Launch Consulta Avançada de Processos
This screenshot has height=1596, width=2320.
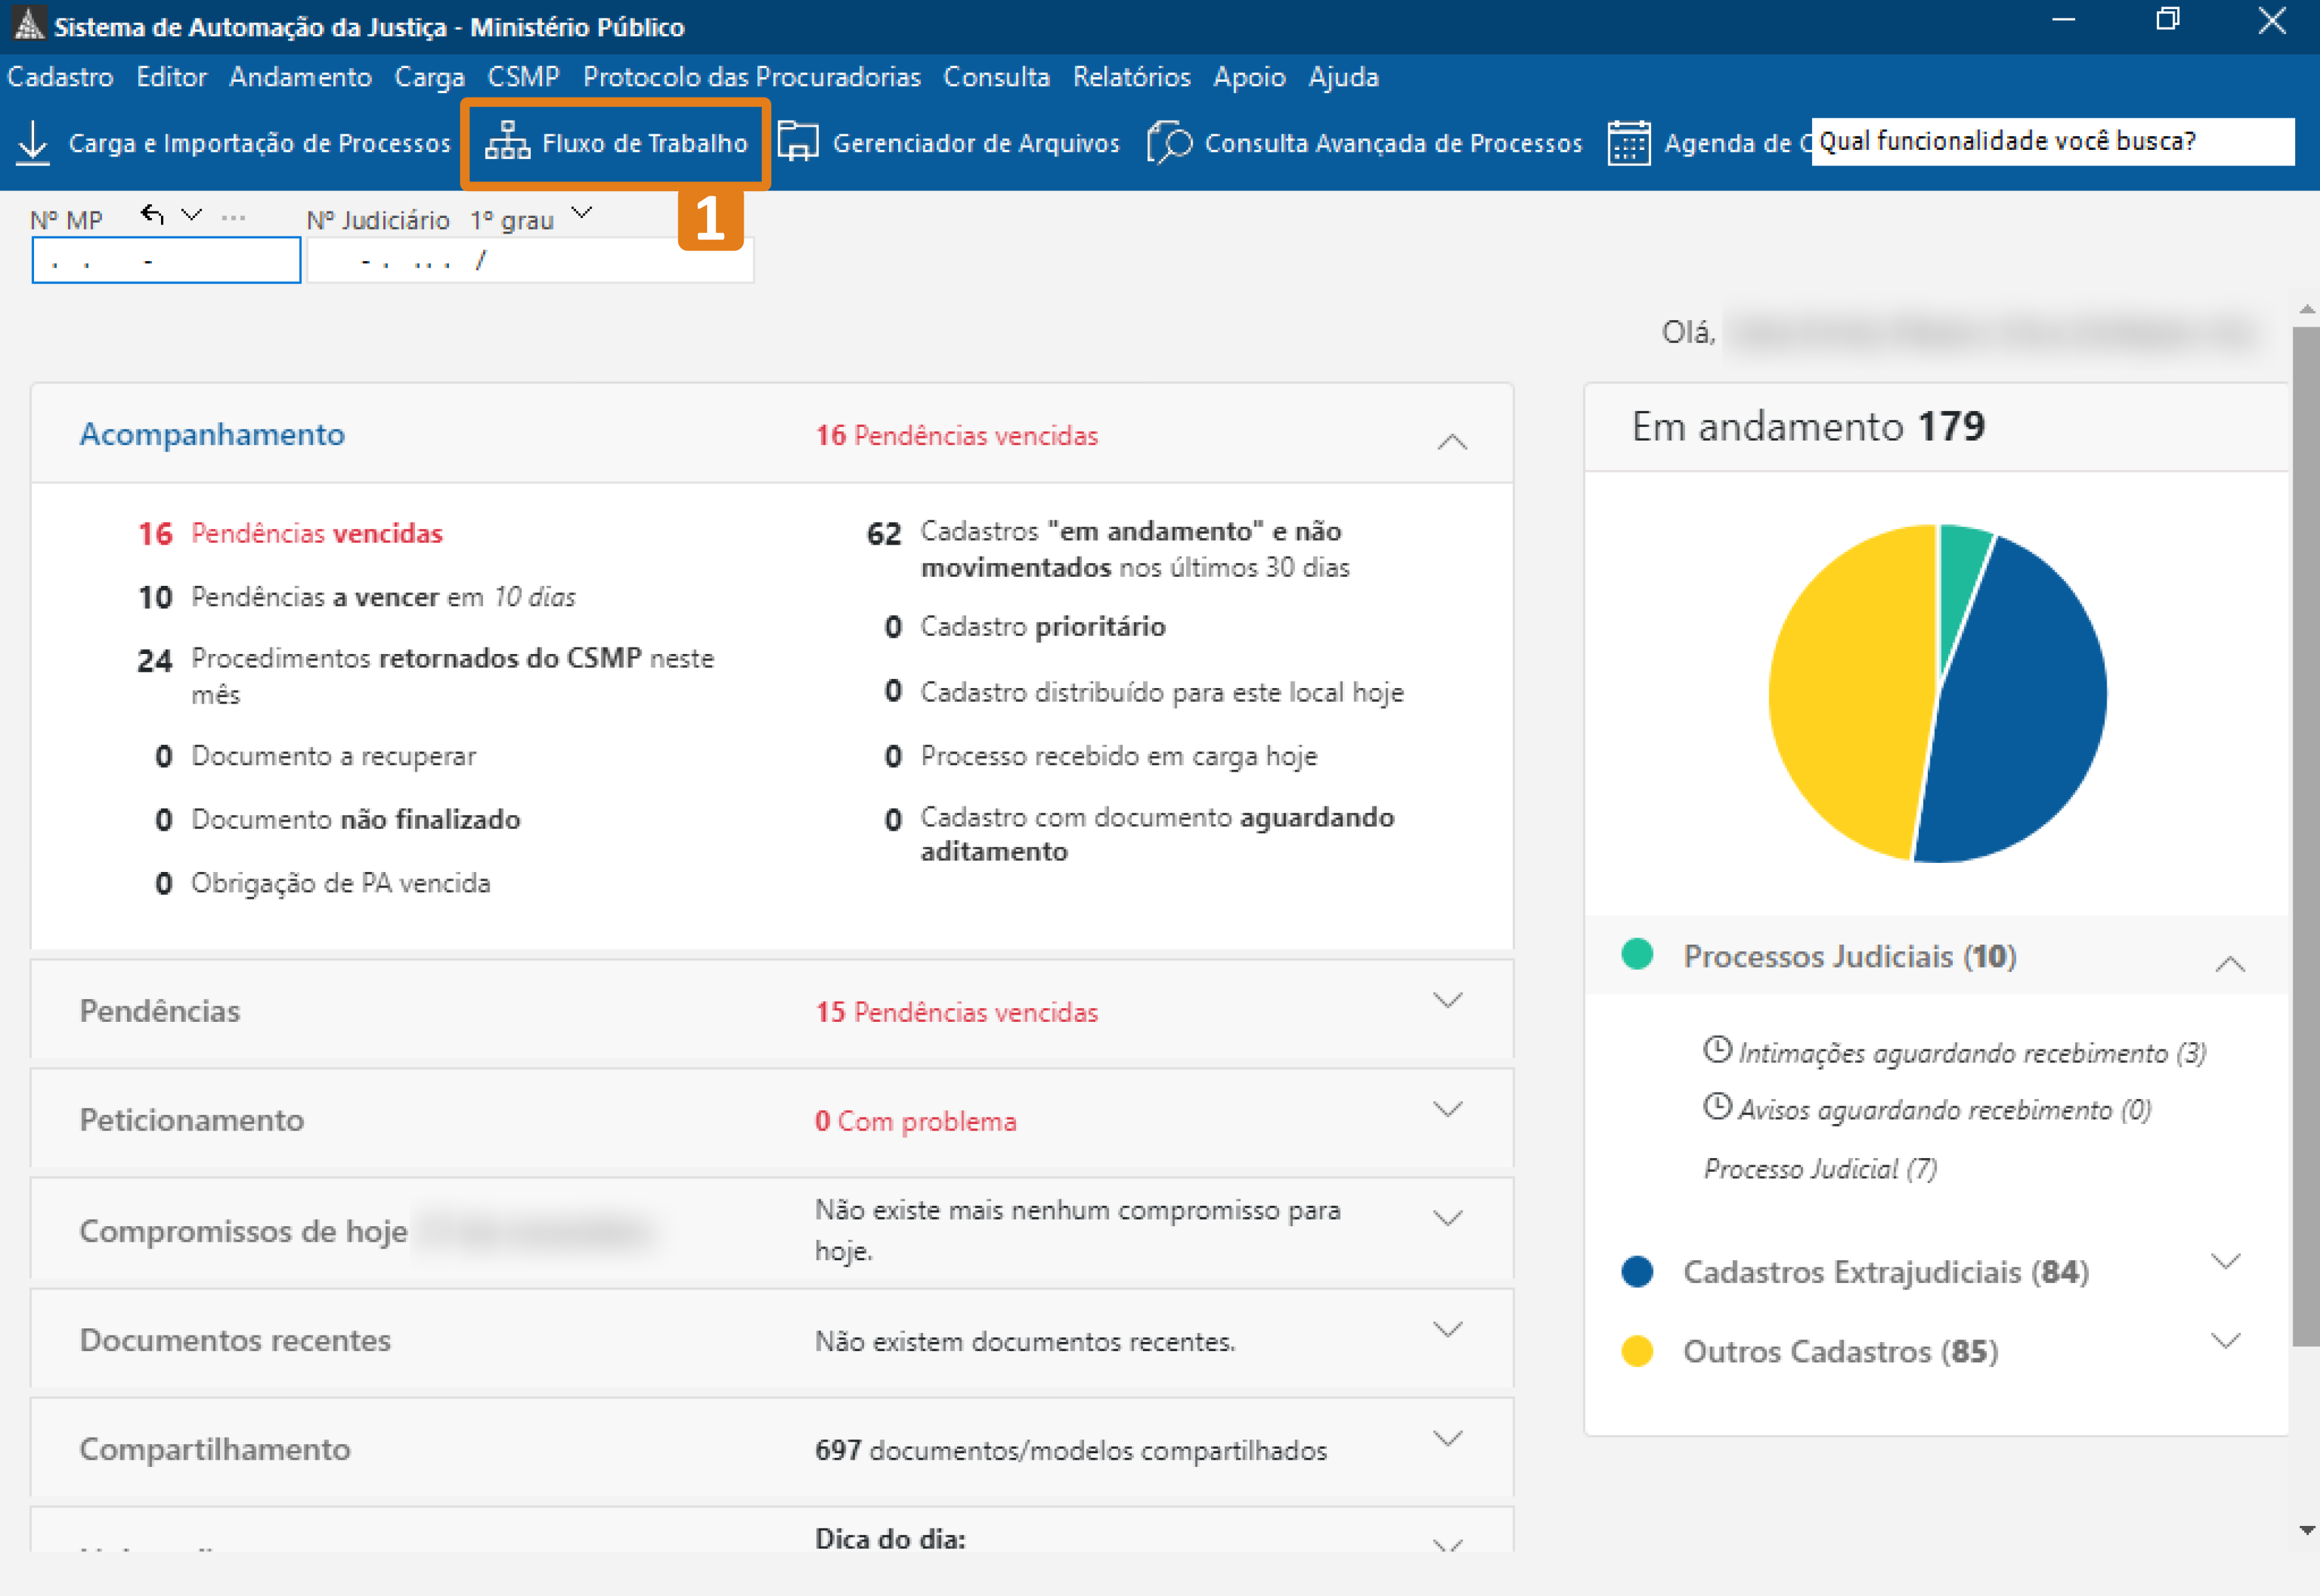[1364, 142]
